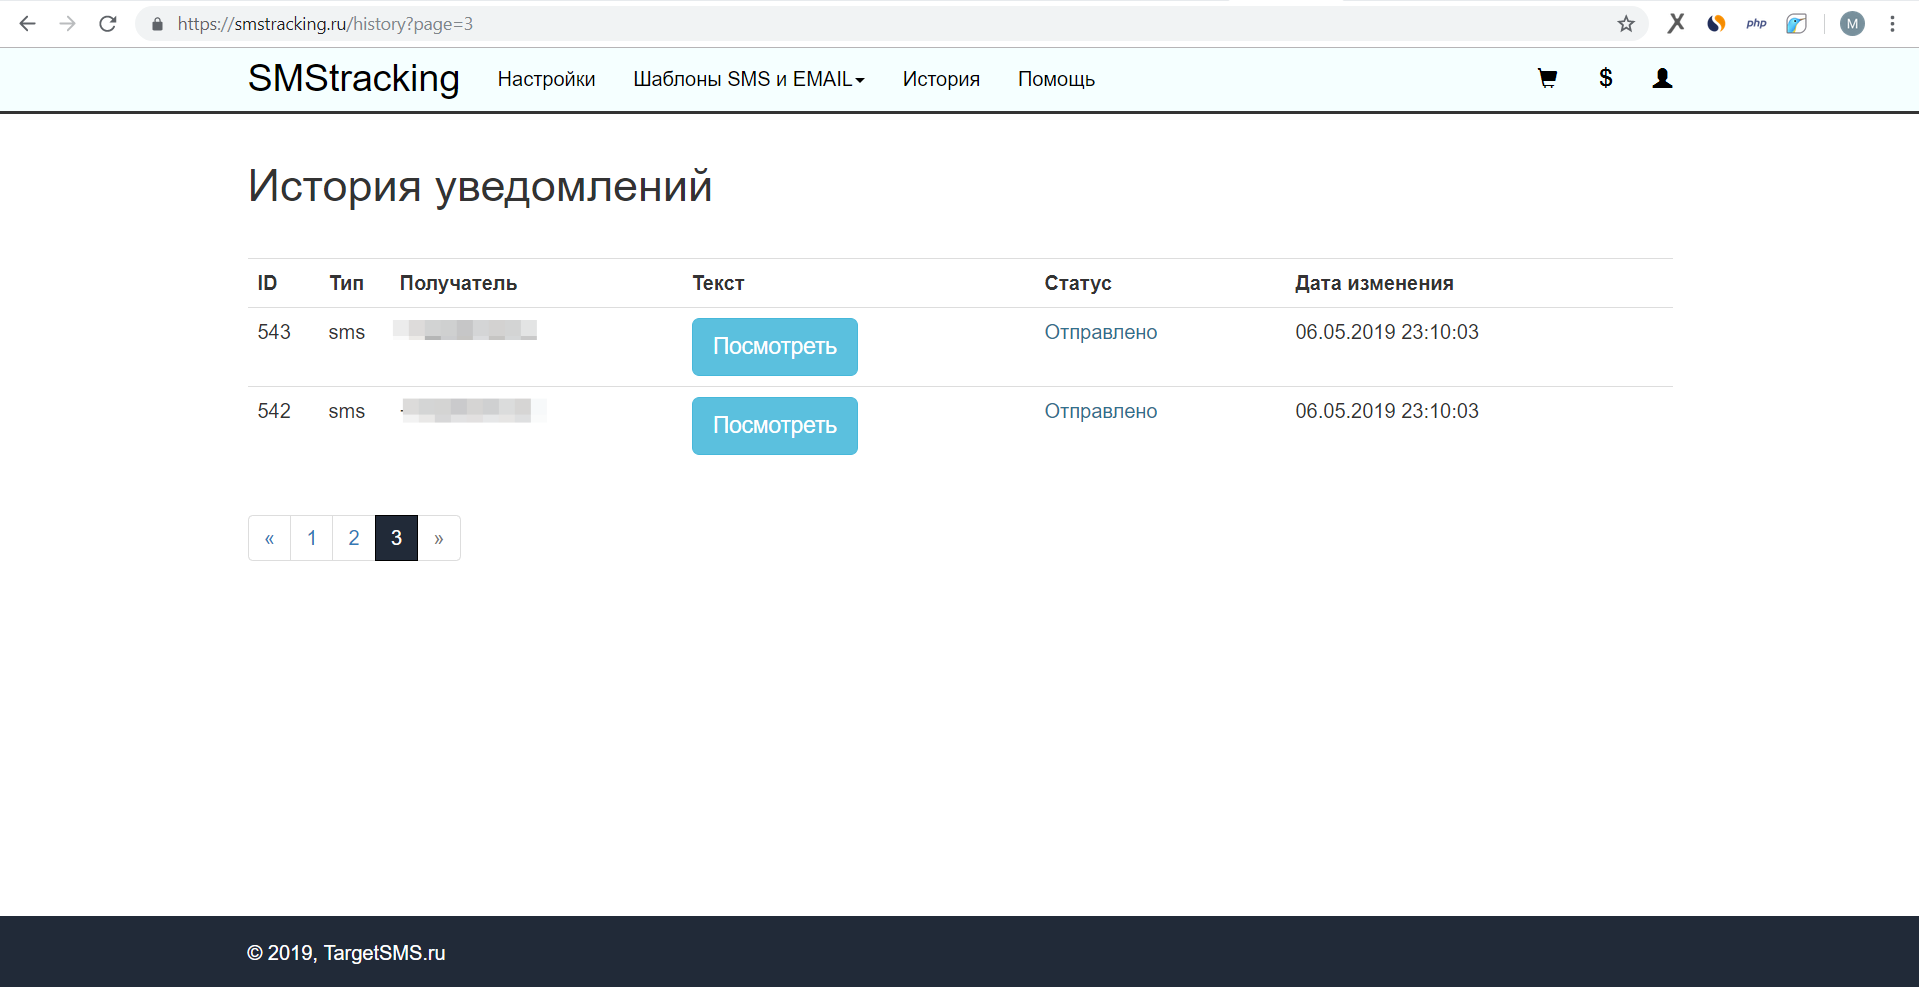This screenshot has width=1919, height=987.
Task: Open the История menu item
Action: point(941,79)
